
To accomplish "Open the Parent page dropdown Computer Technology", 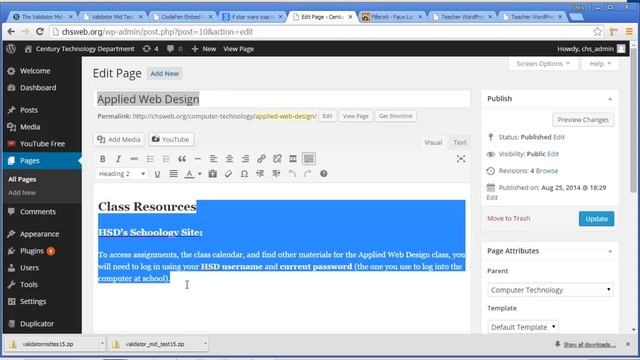I will tap(550, 290).
